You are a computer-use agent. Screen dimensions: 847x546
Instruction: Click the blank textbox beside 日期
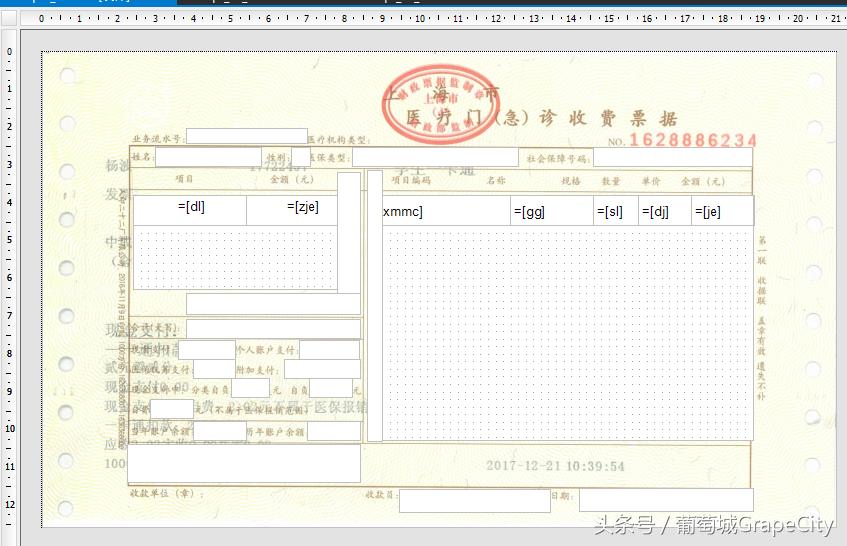tap(666, 500)
